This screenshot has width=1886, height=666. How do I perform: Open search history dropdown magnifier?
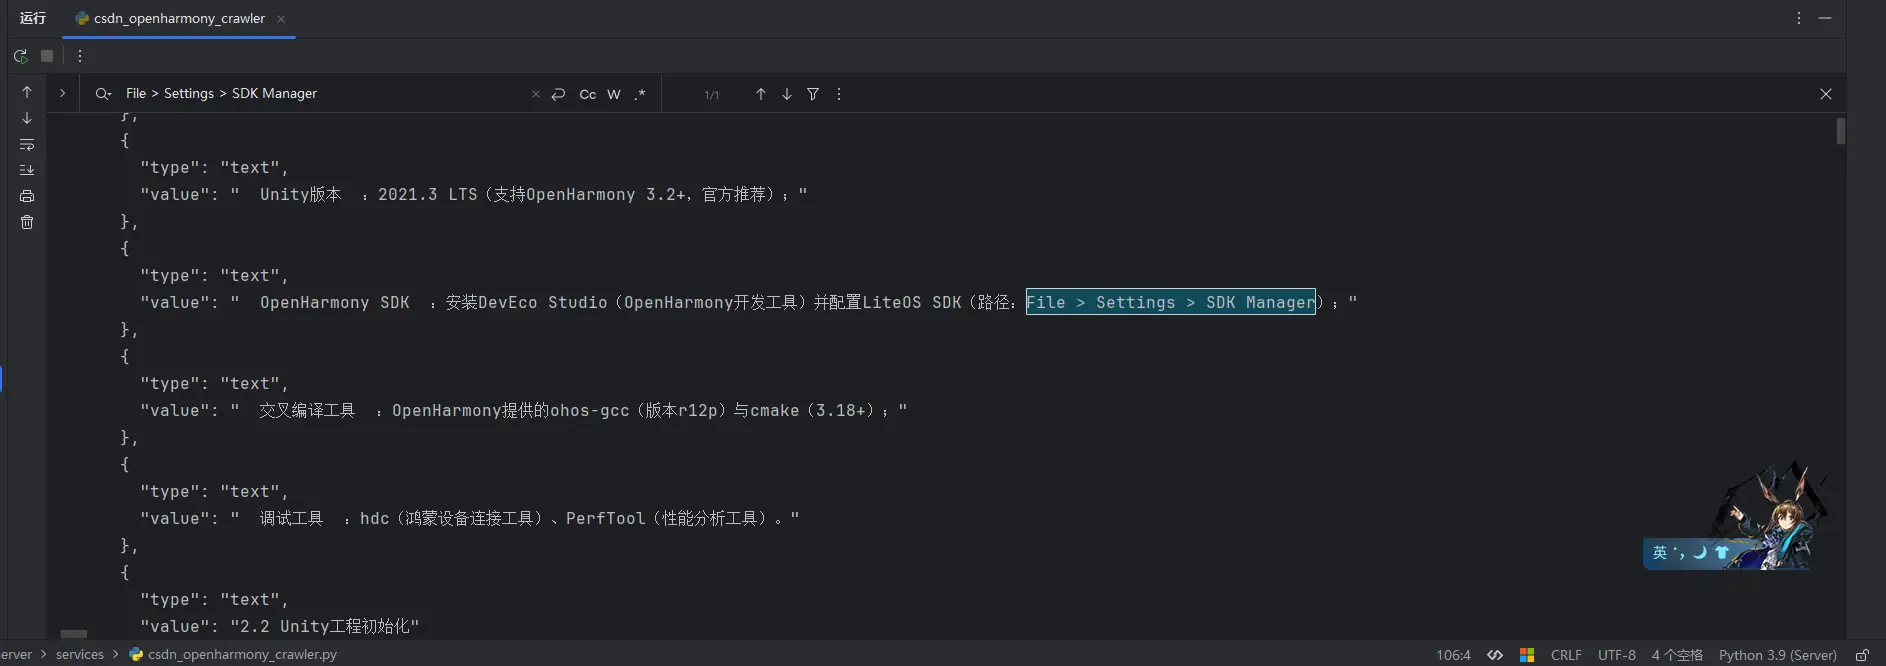point(103,94)
